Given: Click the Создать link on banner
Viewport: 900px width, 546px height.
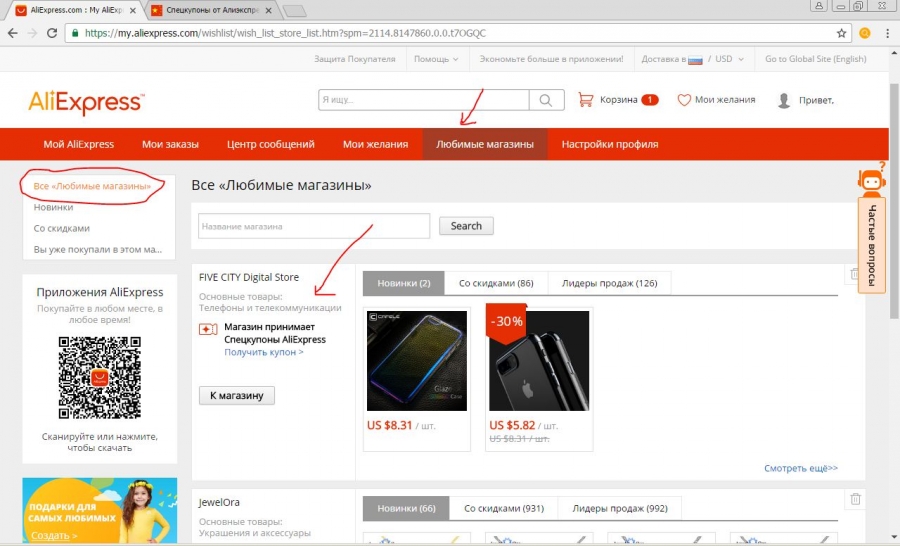Looking at the screenshot, I should click(x=54, y=536).
